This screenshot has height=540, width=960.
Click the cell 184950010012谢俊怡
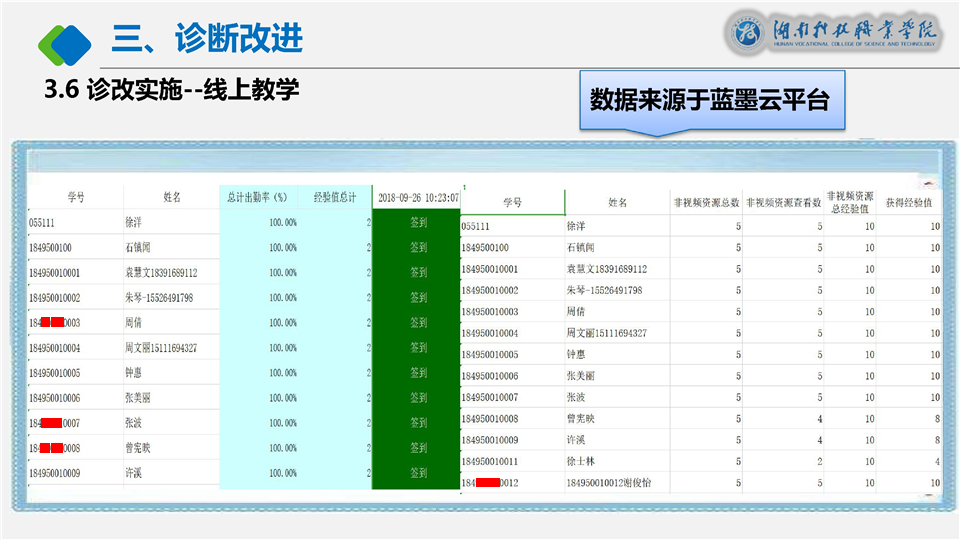coord(608,484)
